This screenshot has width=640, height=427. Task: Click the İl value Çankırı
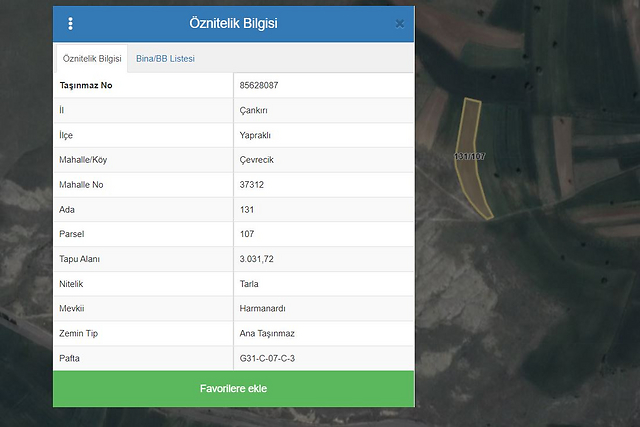click(x=255, y=111)
